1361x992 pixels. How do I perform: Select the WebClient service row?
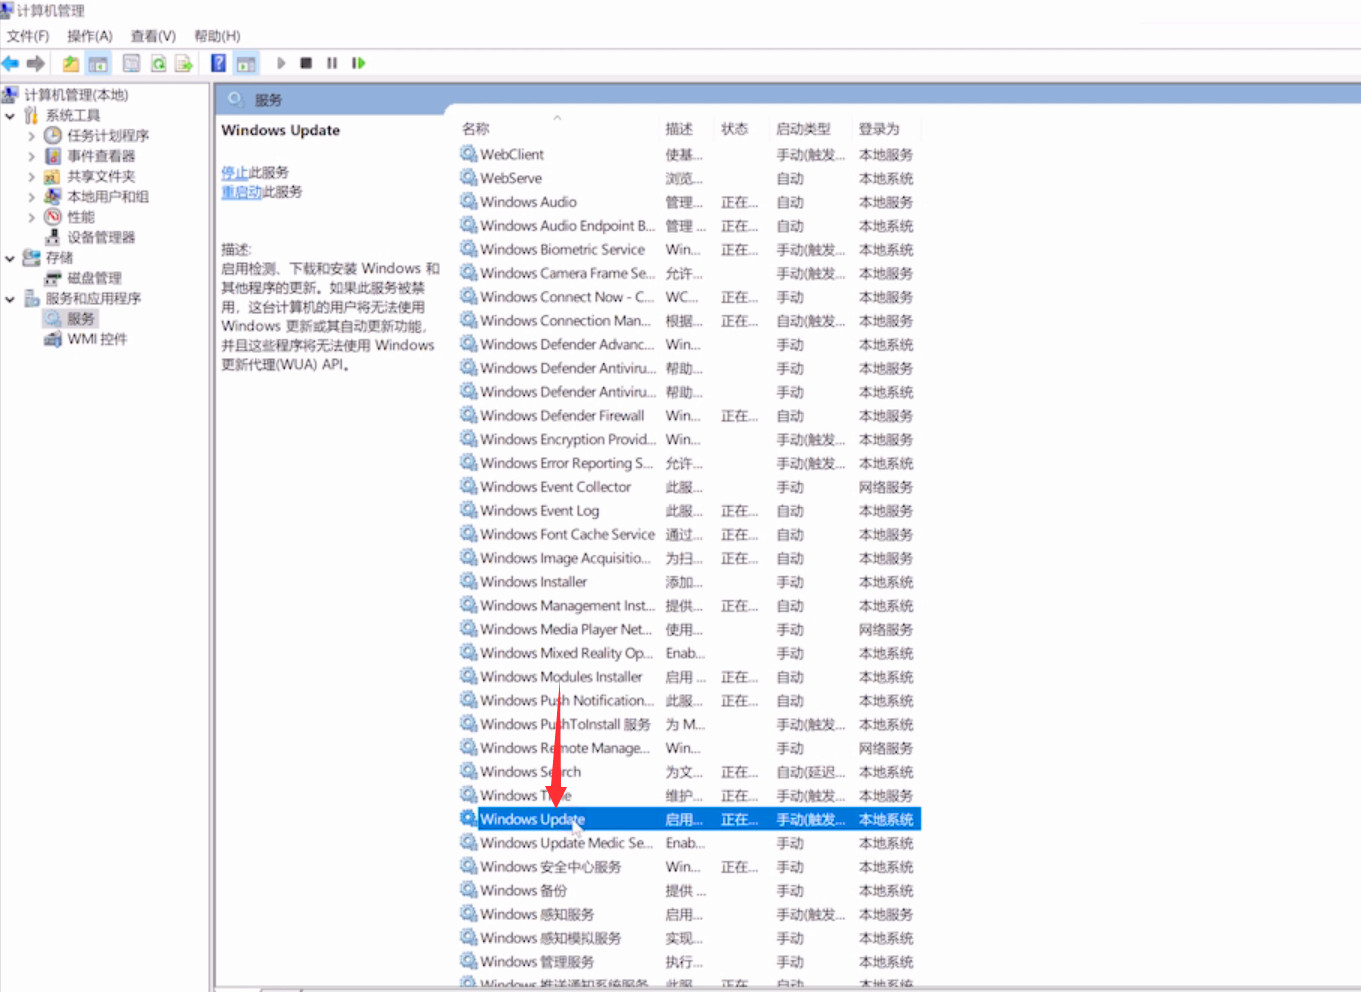689,155
